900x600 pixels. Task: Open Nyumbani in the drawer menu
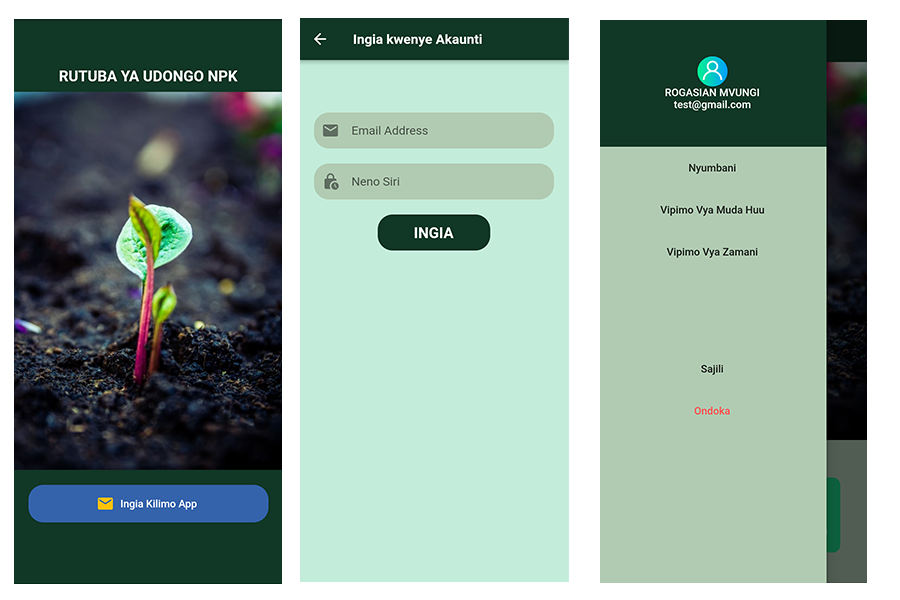(x=712, y=168)
